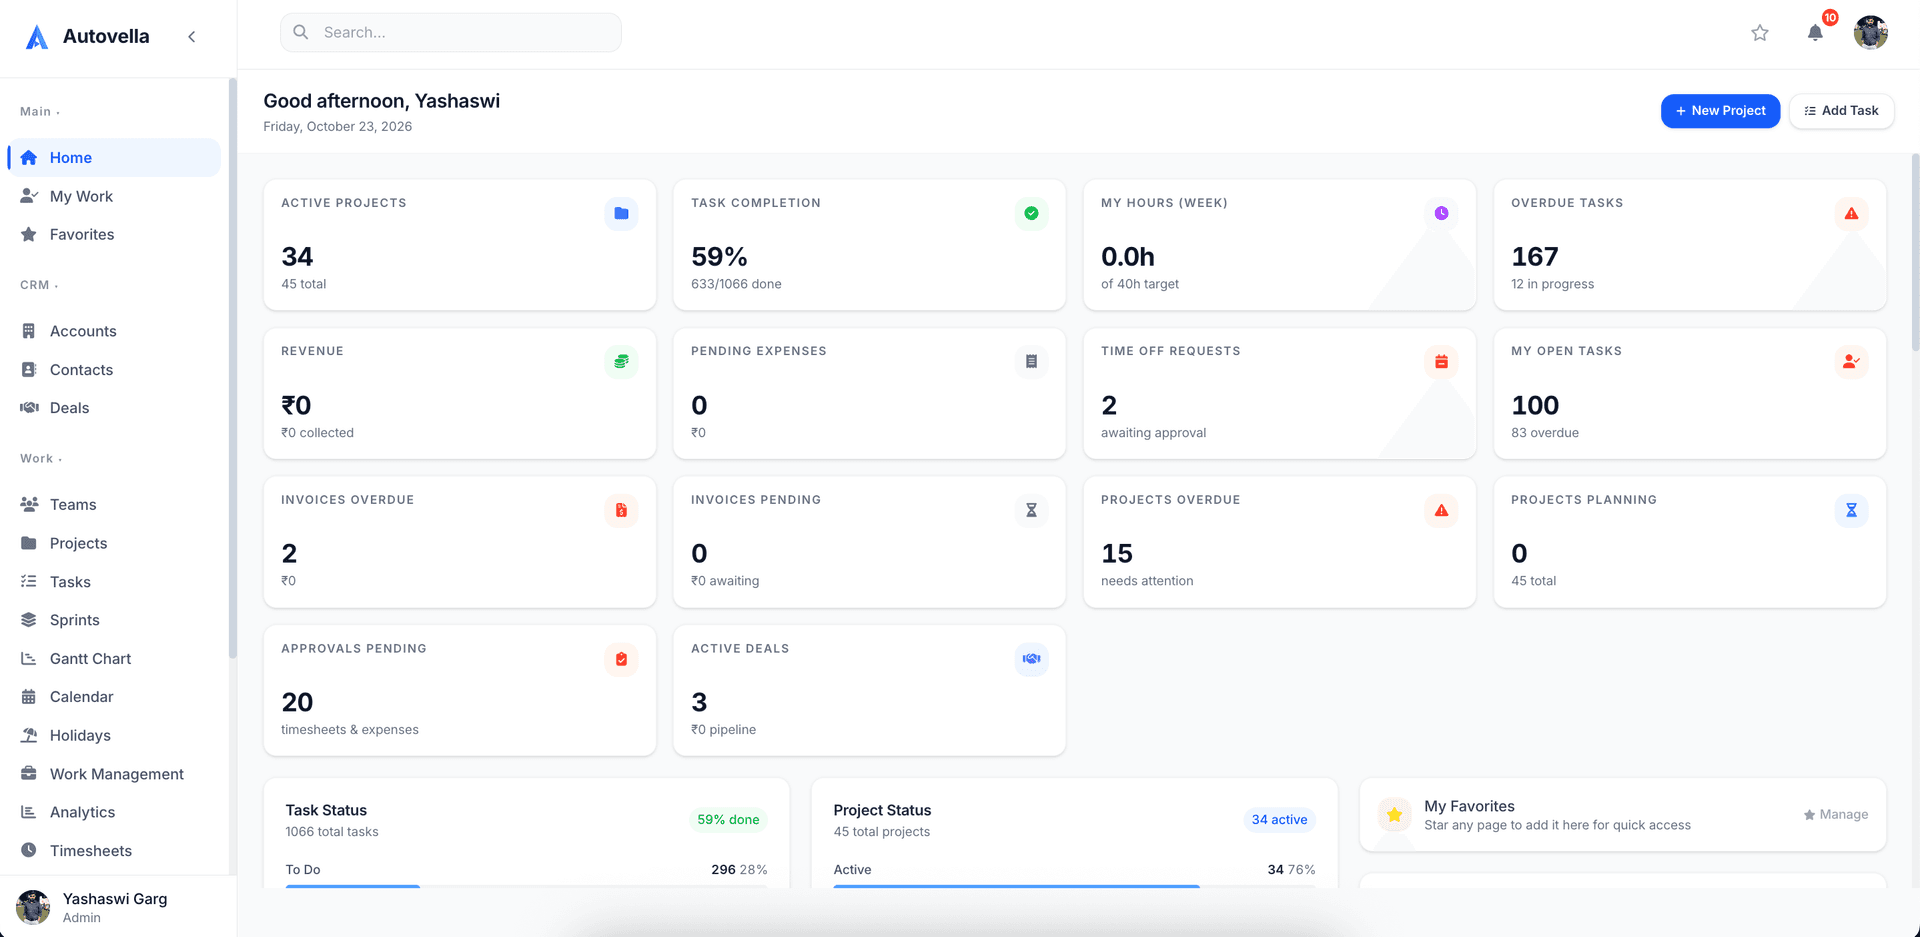Viewport: 1920px width, 937px height.
Task: Open the Invoices Overdue card
Action: point(460,542)
